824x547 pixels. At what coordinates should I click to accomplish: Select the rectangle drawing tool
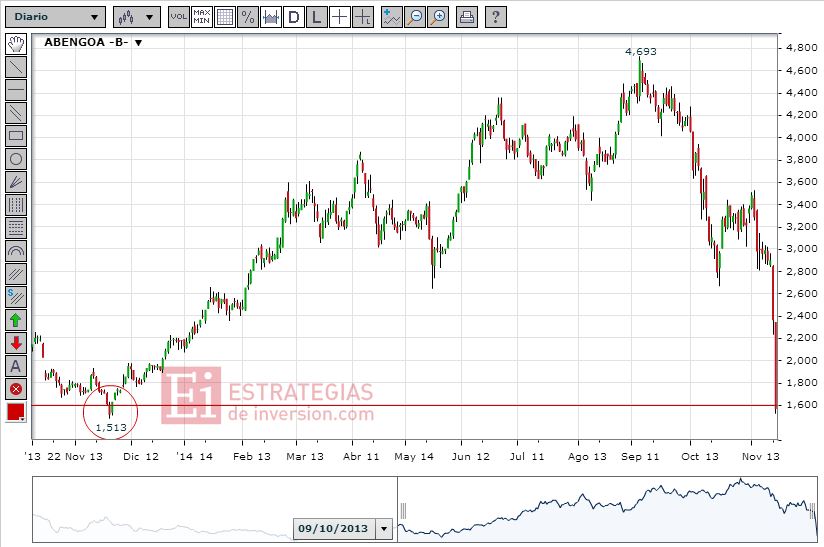[x=16, y=136]
